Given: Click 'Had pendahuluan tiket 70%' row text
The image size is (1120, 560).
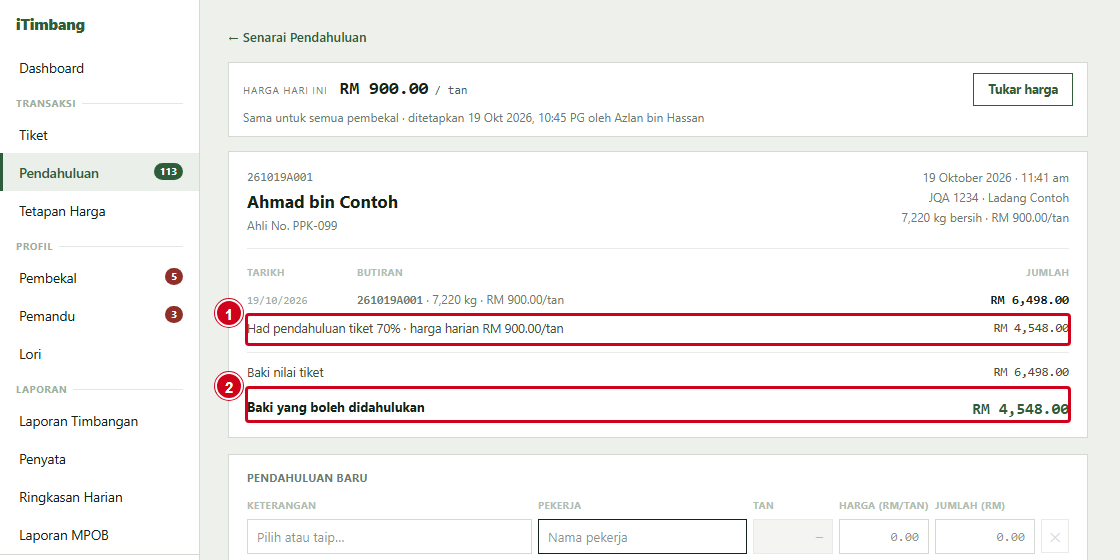Looking at the screenshot, I should pyautogui.click(x=405, y=329).
